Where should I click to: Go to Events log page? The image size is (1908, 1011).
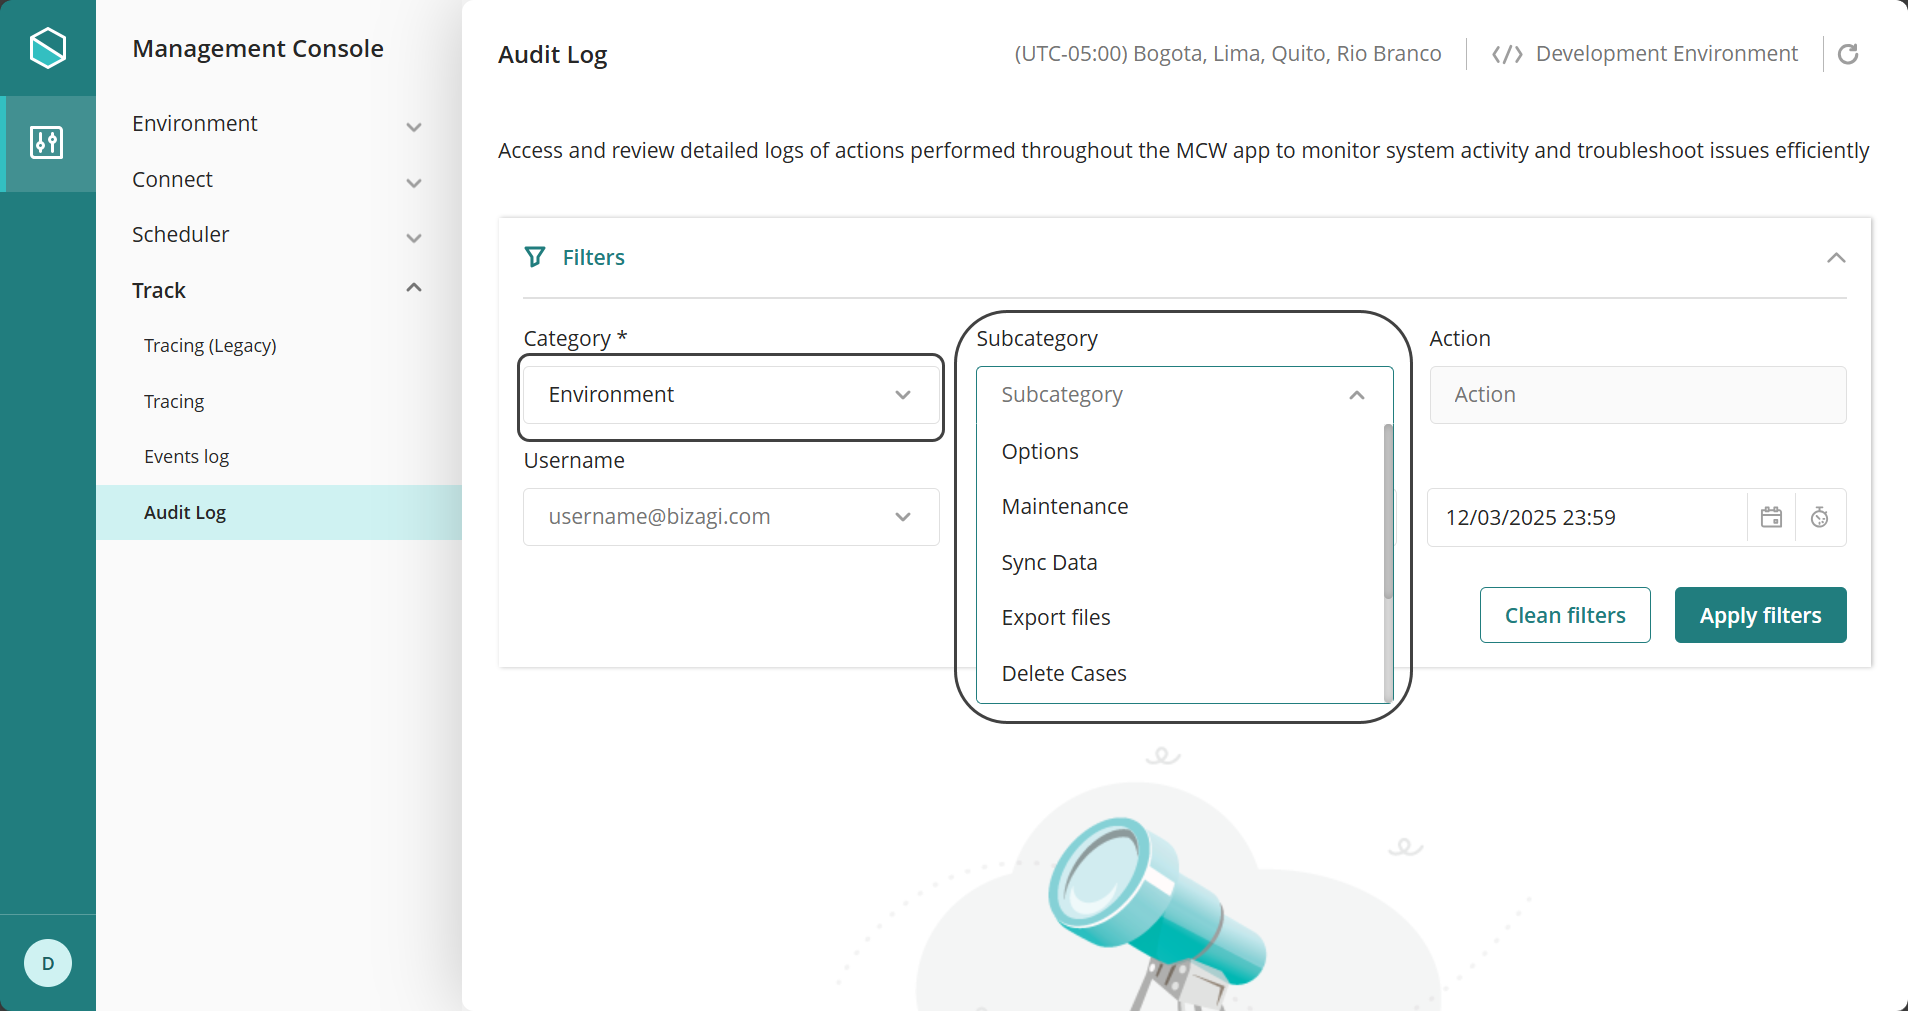(x=187, y=457)
